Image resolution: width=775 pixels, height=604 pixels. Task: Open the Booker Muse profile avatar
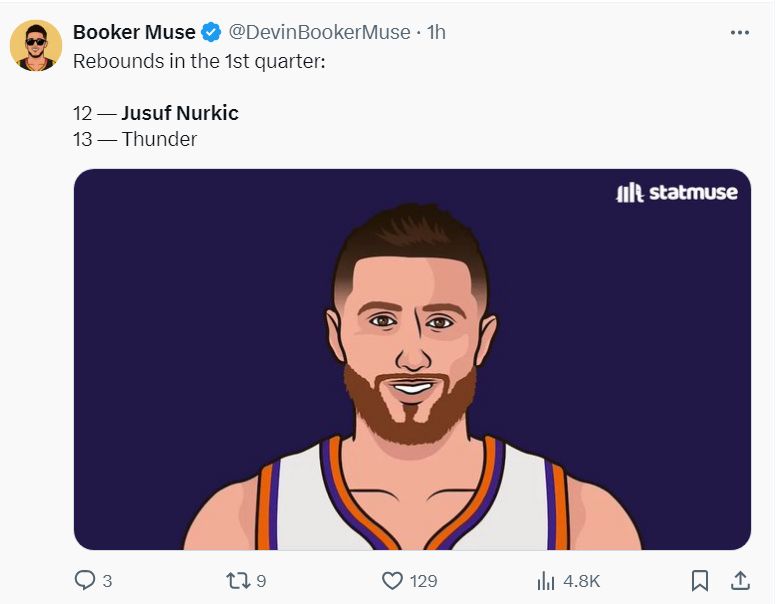point(36,45)
